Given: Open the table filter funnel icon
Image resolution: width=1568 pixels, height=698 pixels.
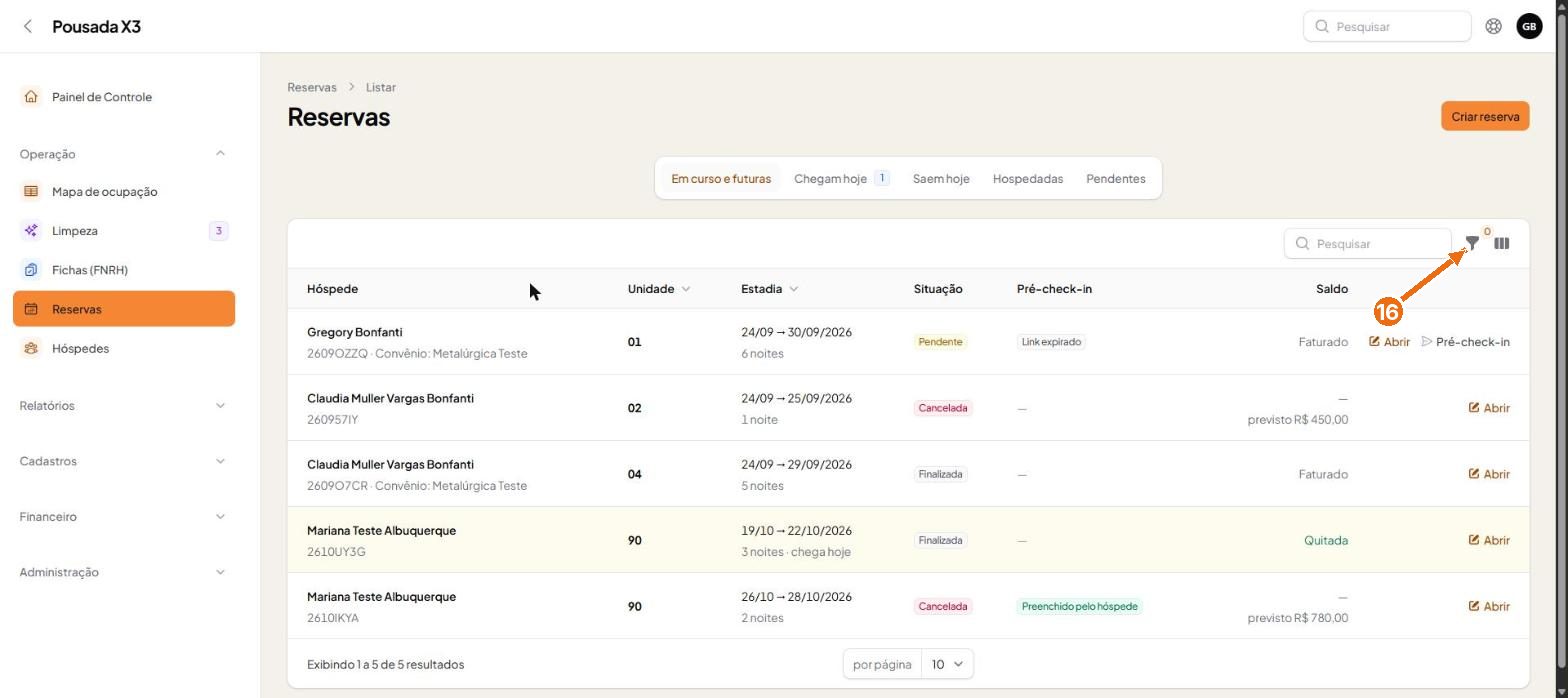Looking at the screenshot, I should point(1472,243).
